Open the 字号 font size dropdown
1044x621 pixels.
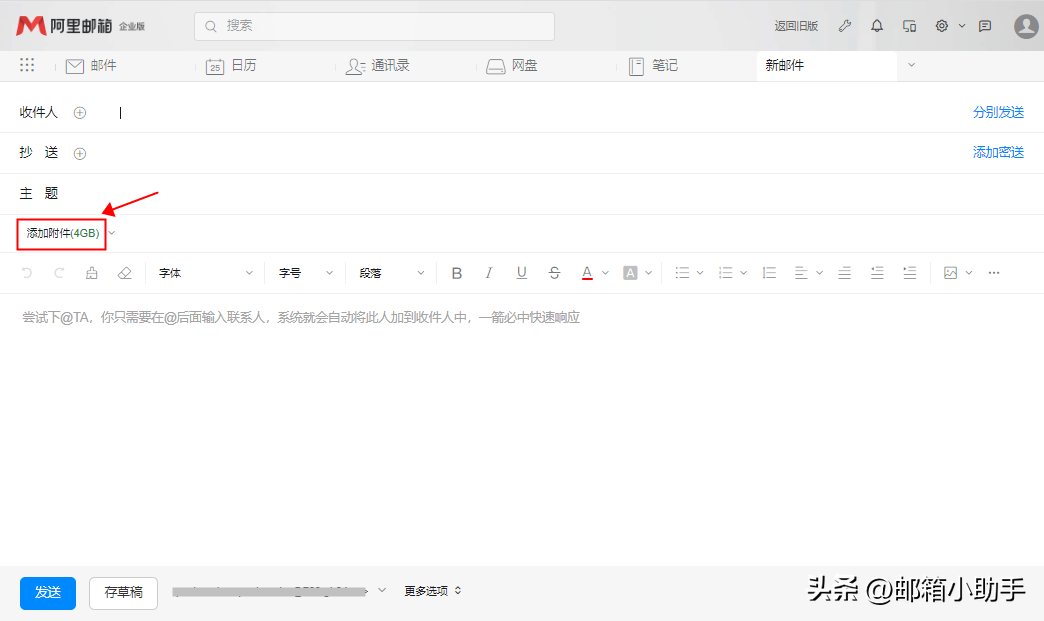click(x=304, y=273)
